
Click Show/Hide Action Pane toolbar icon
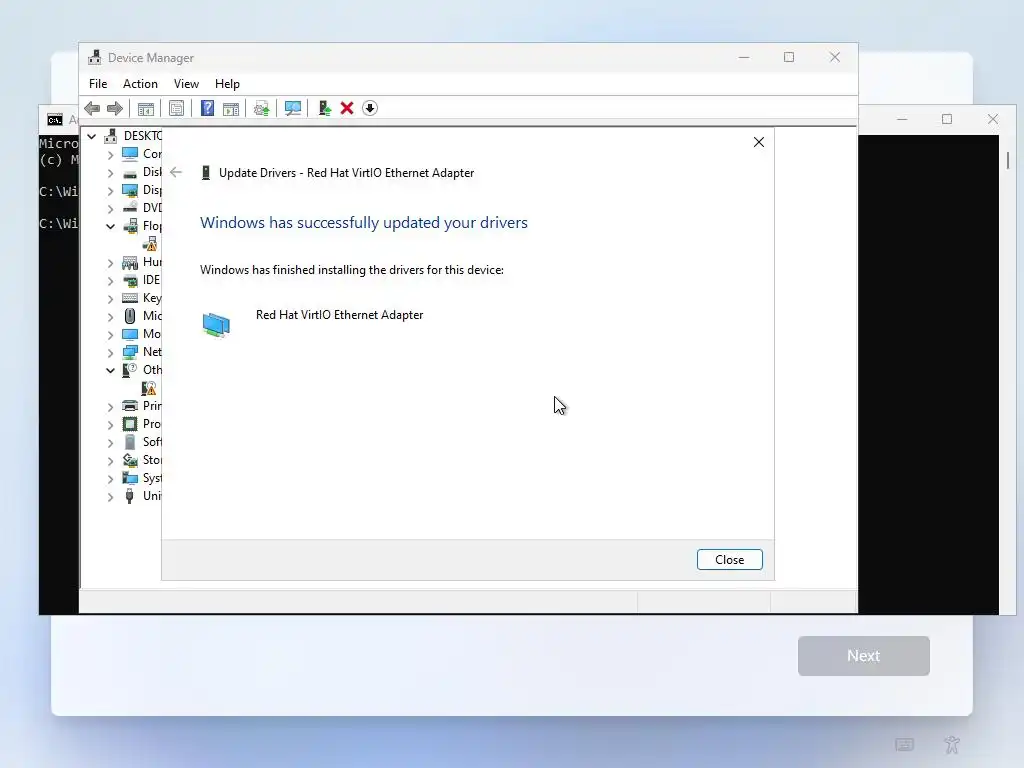click(231, 108)
